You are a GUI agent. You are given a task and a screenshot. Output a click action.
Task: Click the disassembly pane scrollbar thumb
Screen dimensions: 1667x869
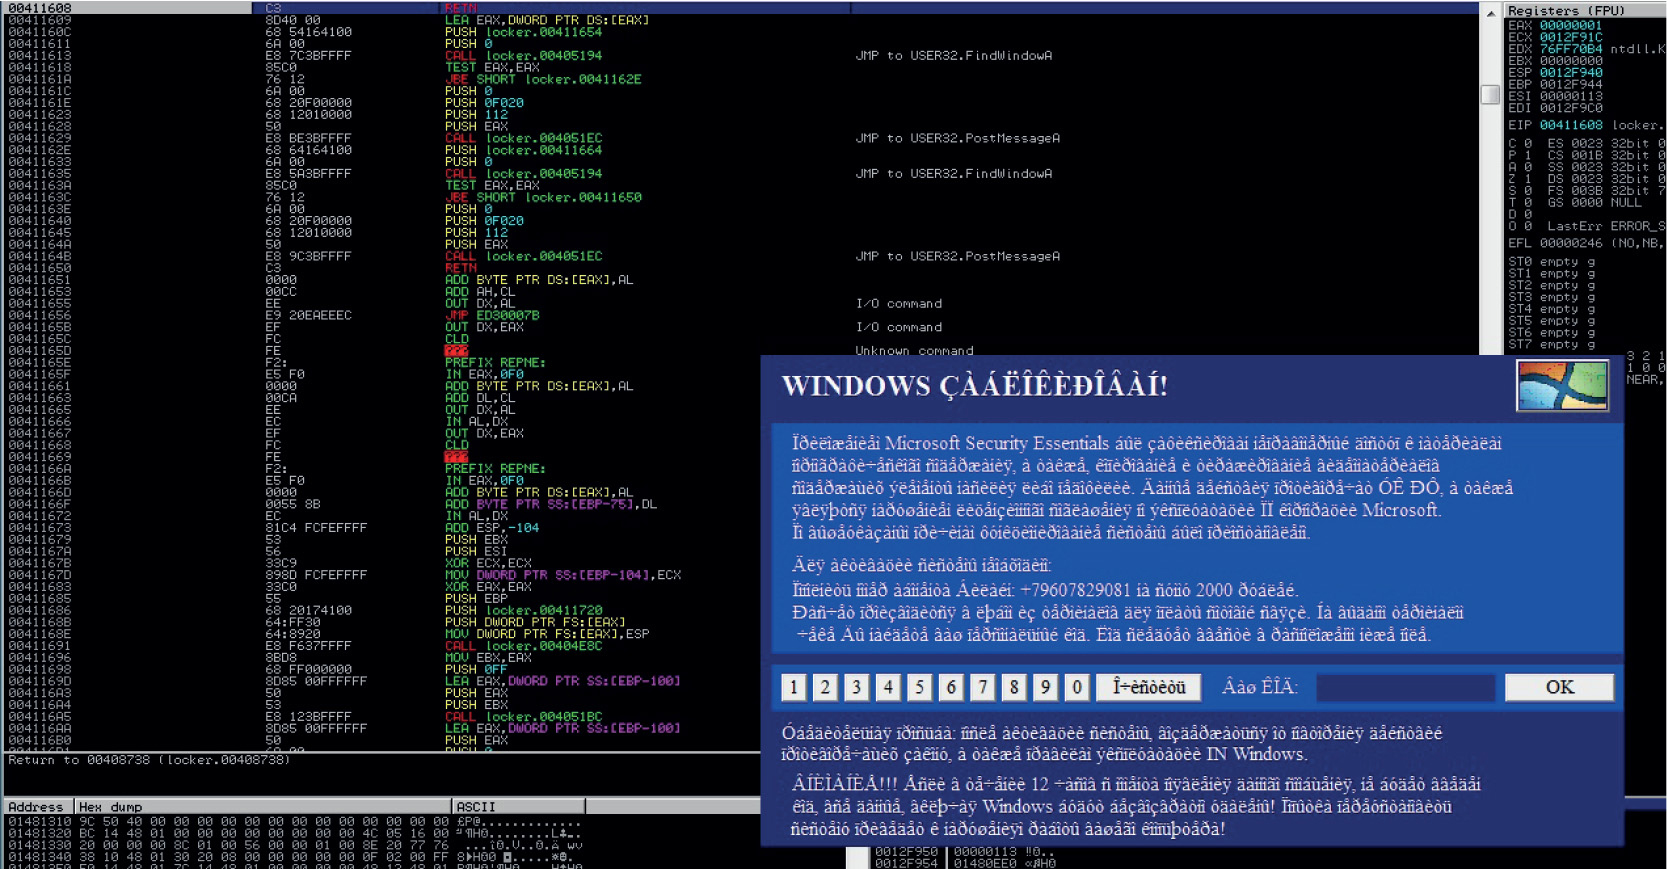tap(1490, 94)
